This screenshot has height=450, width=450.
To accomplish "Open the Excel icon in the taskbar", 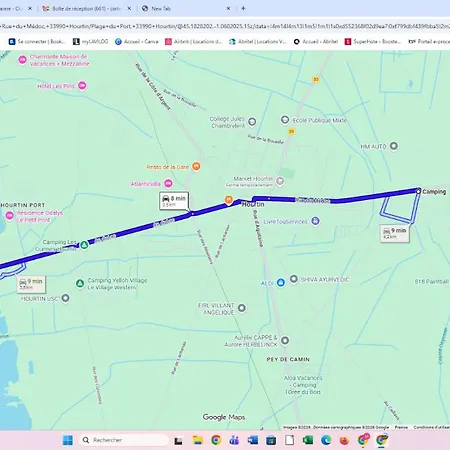I will pyautogui.click(x=307, y=440).
